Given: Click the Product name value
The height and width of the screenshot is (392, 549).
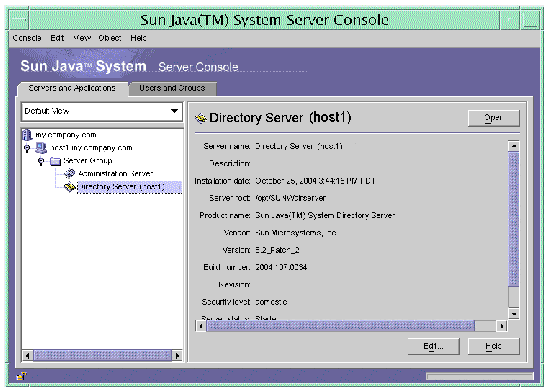Looking at the screenshot, I should 325,215.
